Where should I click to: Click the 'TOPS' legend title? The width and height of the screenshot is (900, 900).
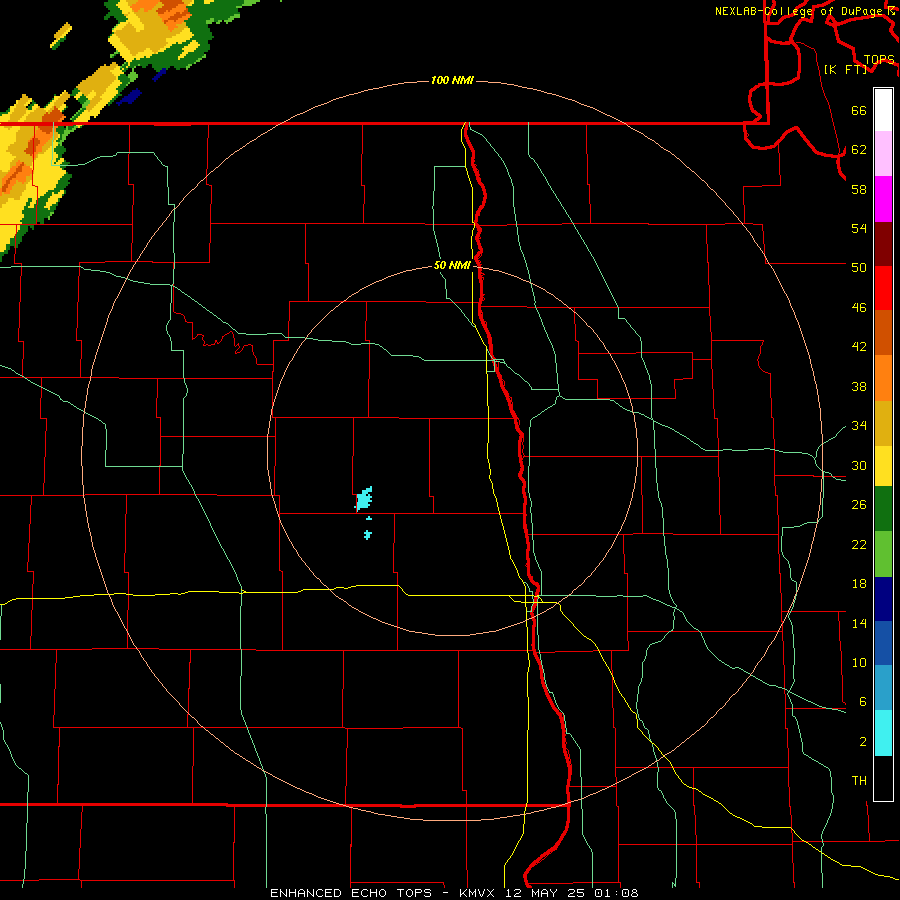[x=879, y=59]
